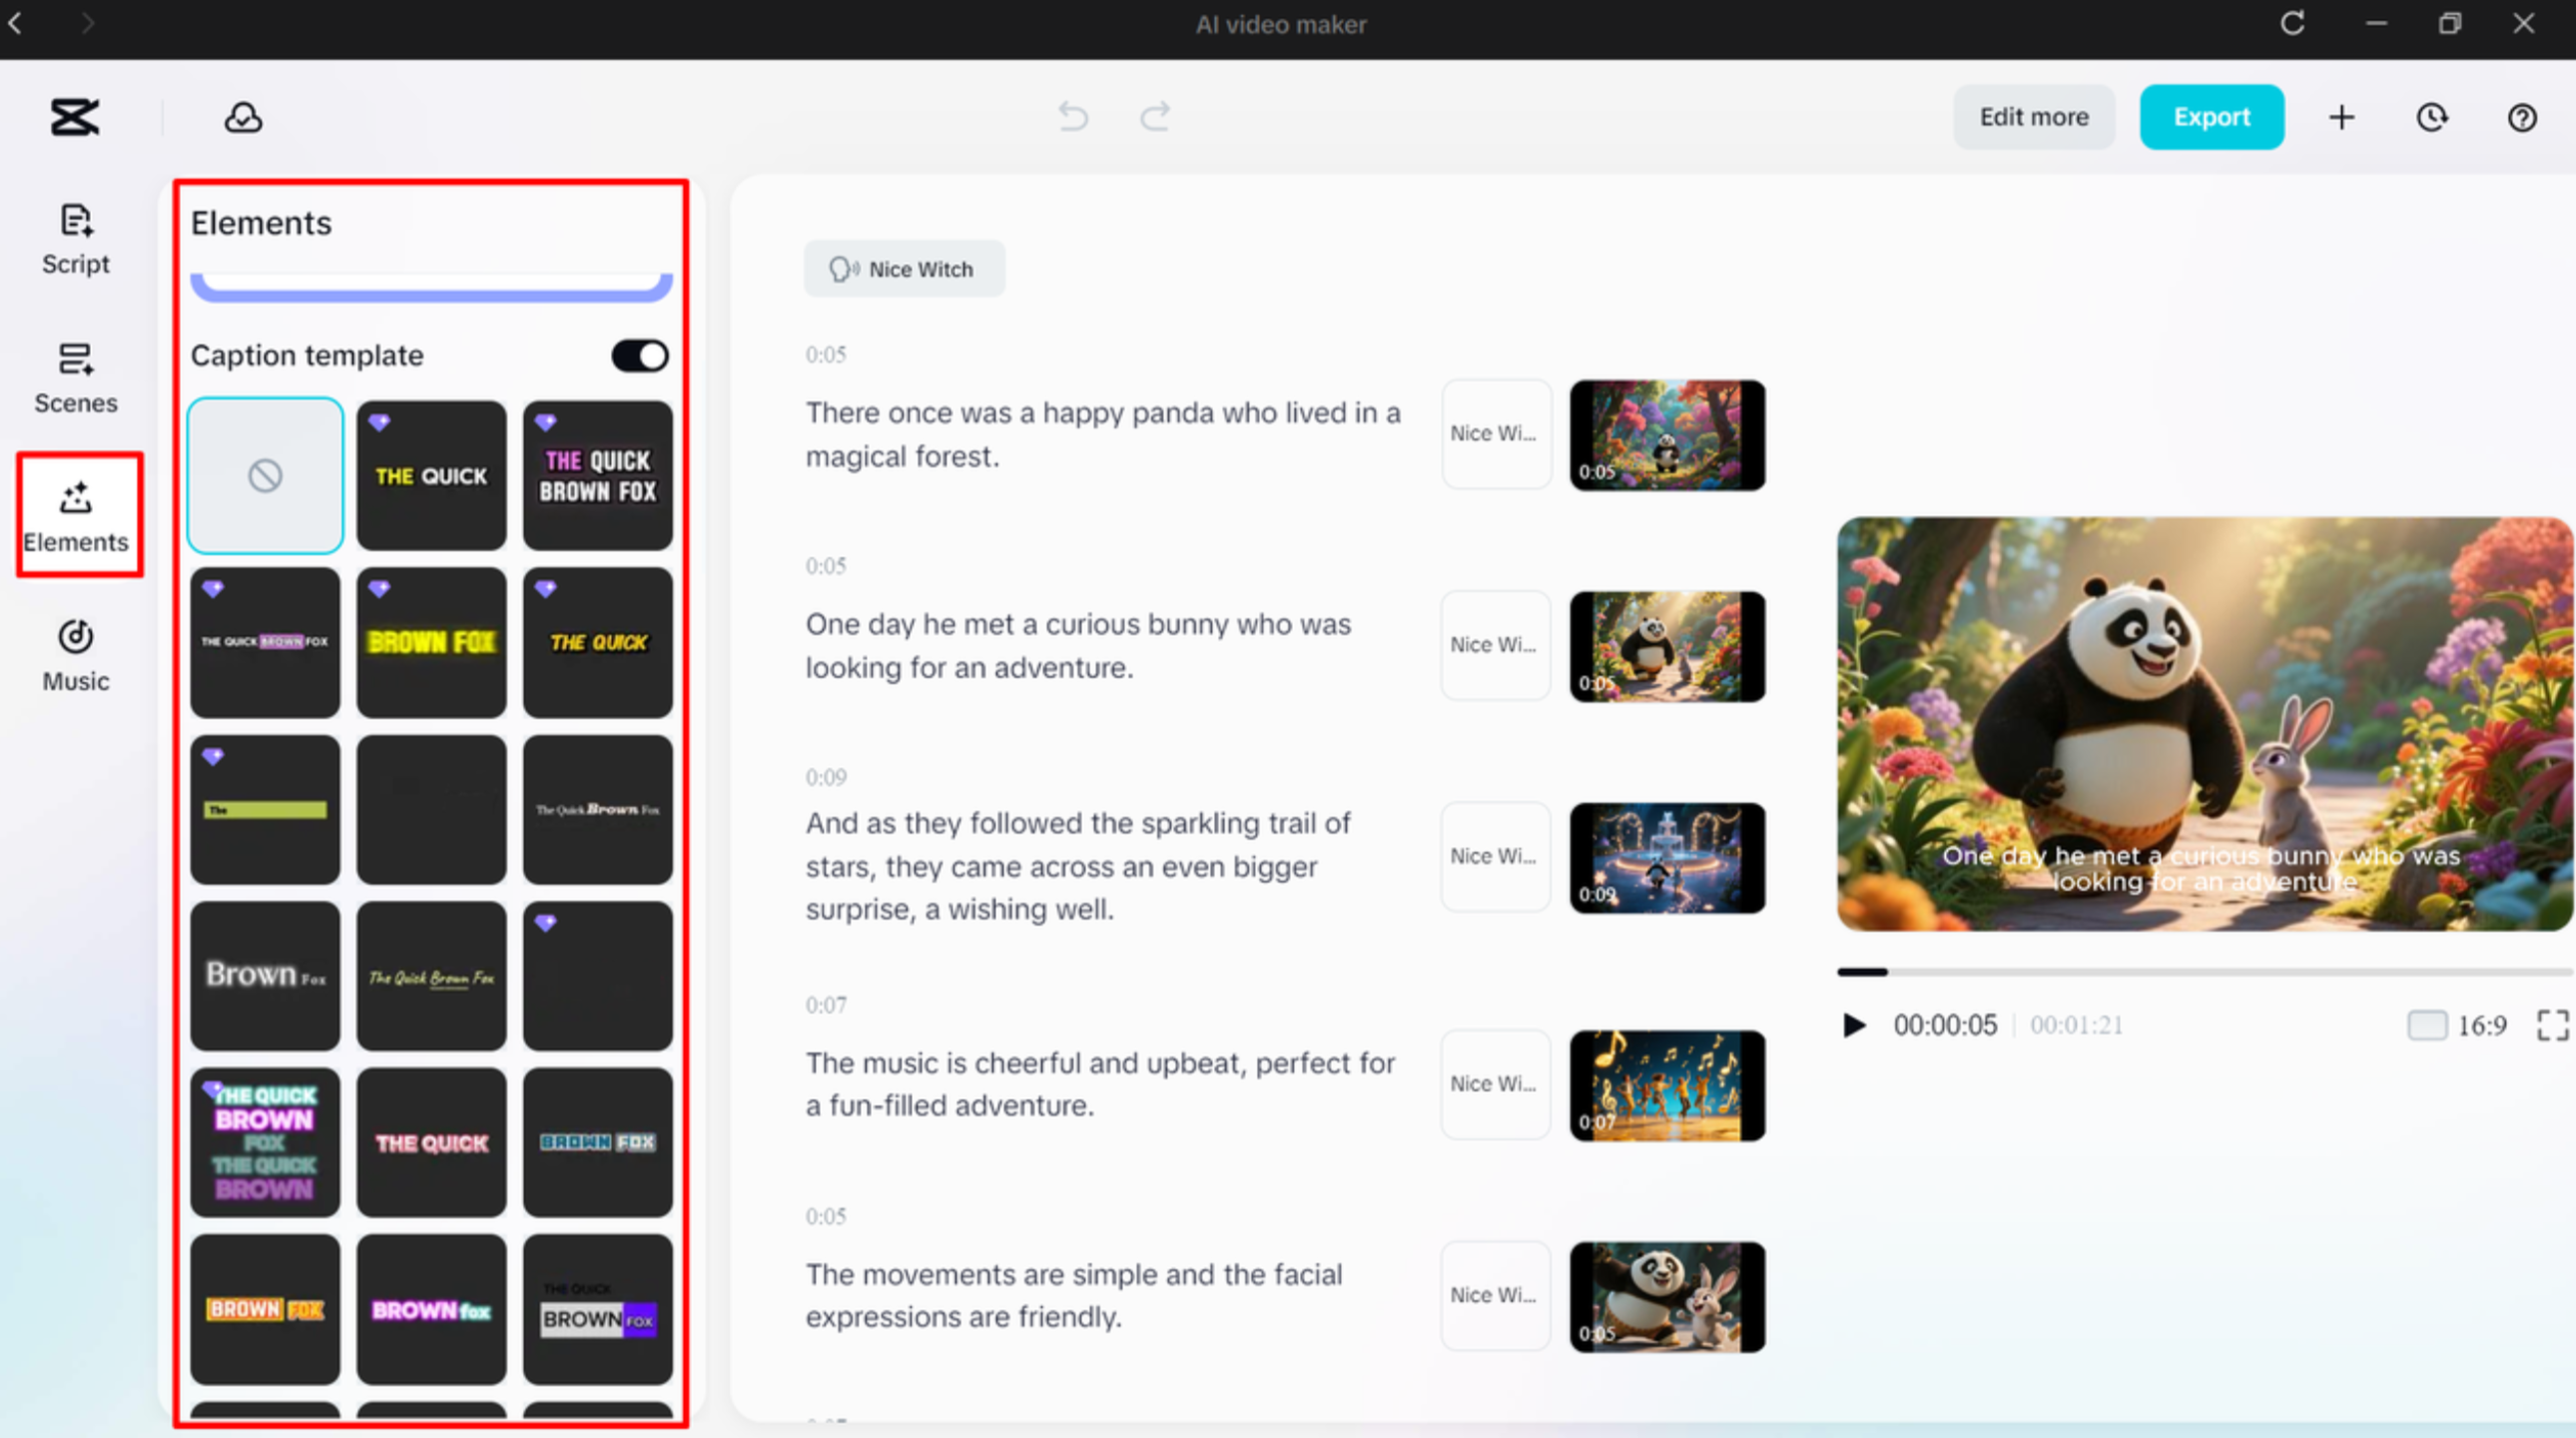This screenshot has width=2576, height=1438.
Task: Open the Nice Witch voice selector
Action: [x=904, y=268]
